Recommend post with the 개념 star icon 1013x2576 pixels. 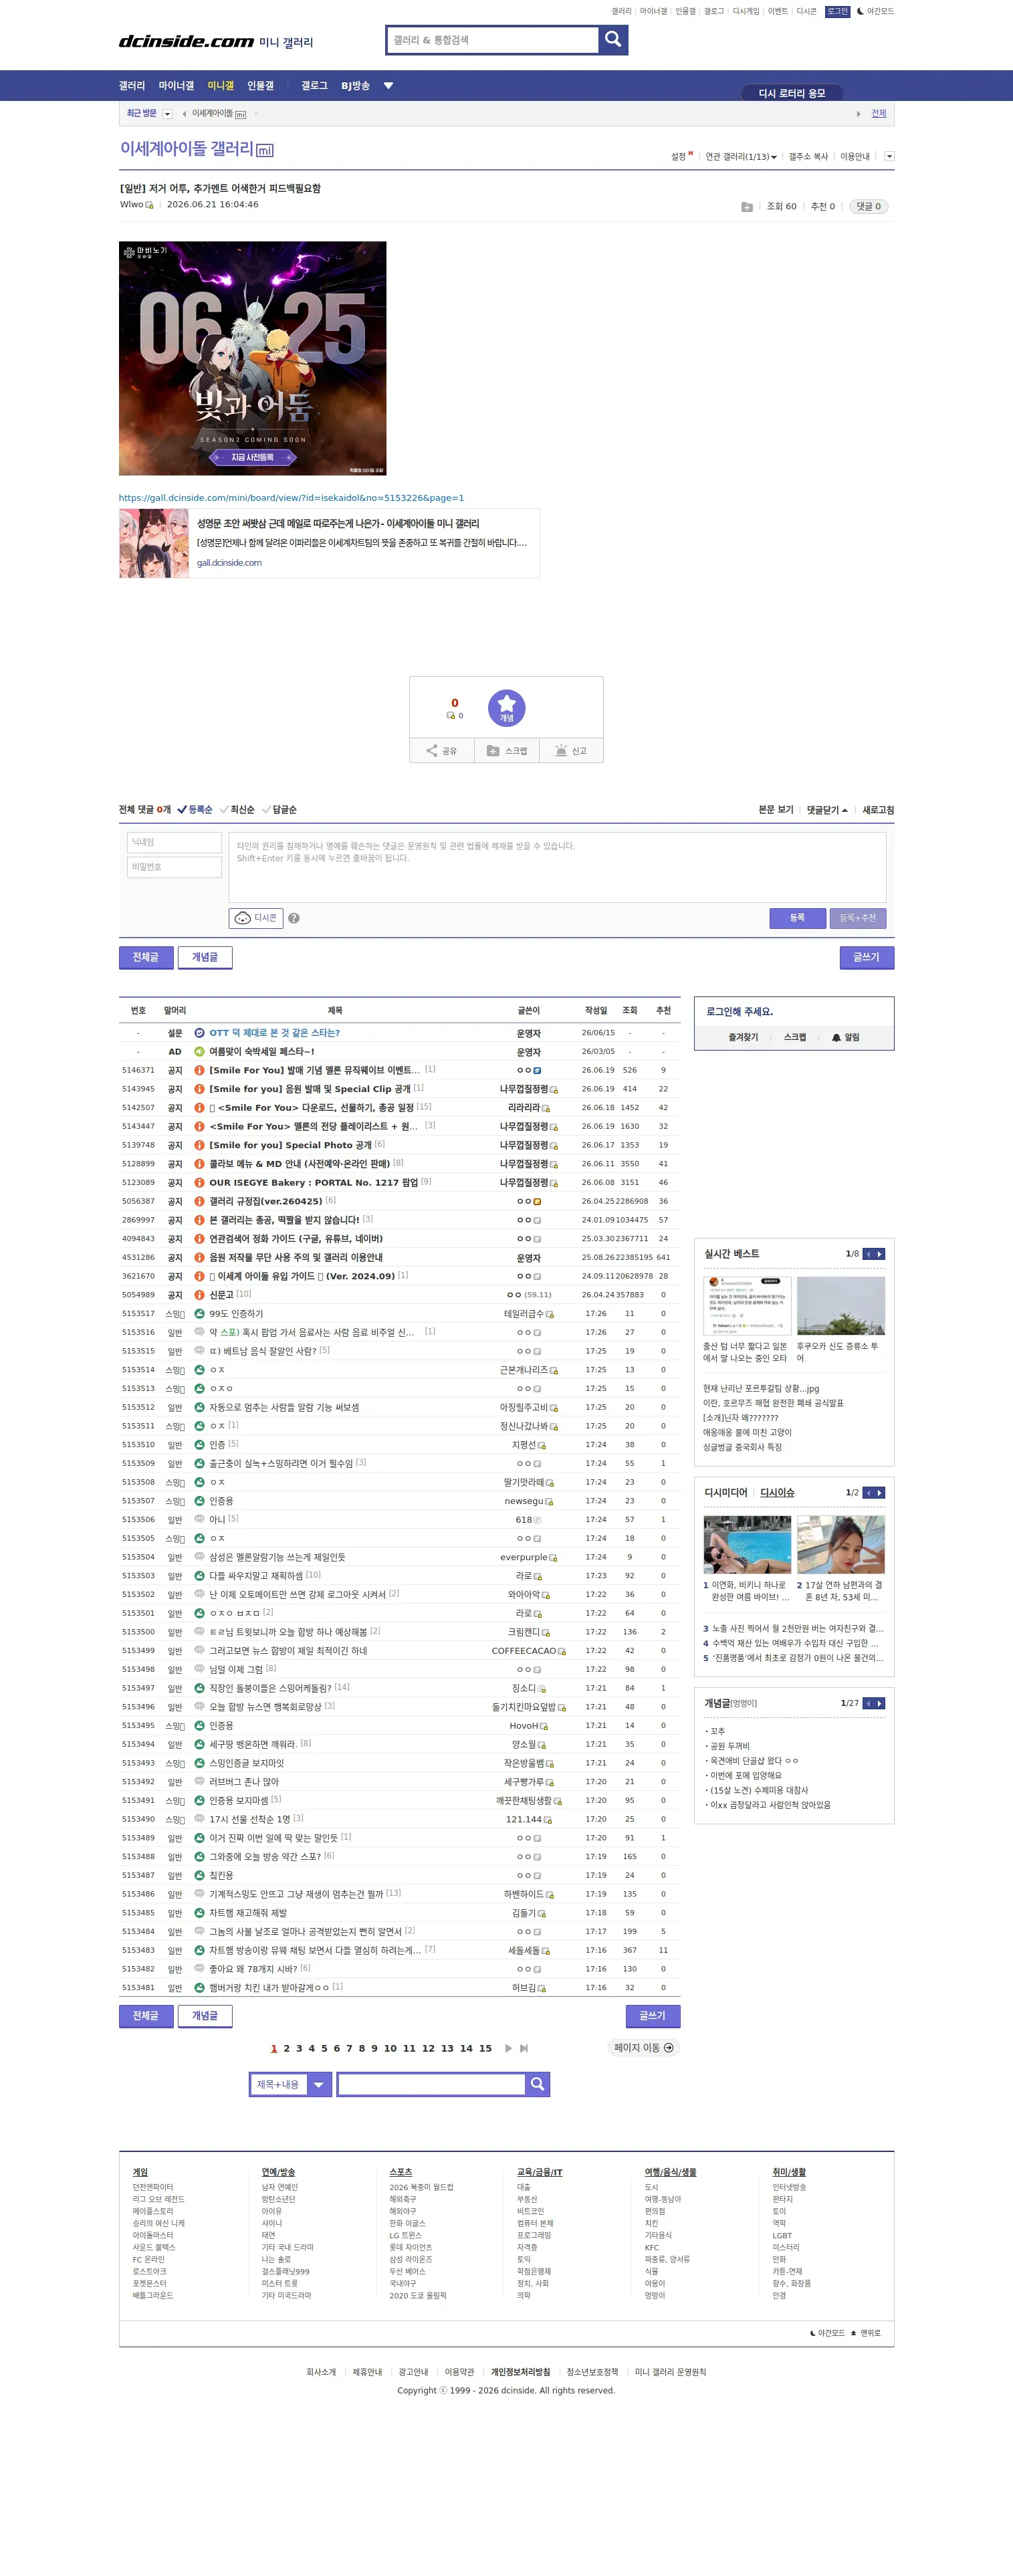507,707
